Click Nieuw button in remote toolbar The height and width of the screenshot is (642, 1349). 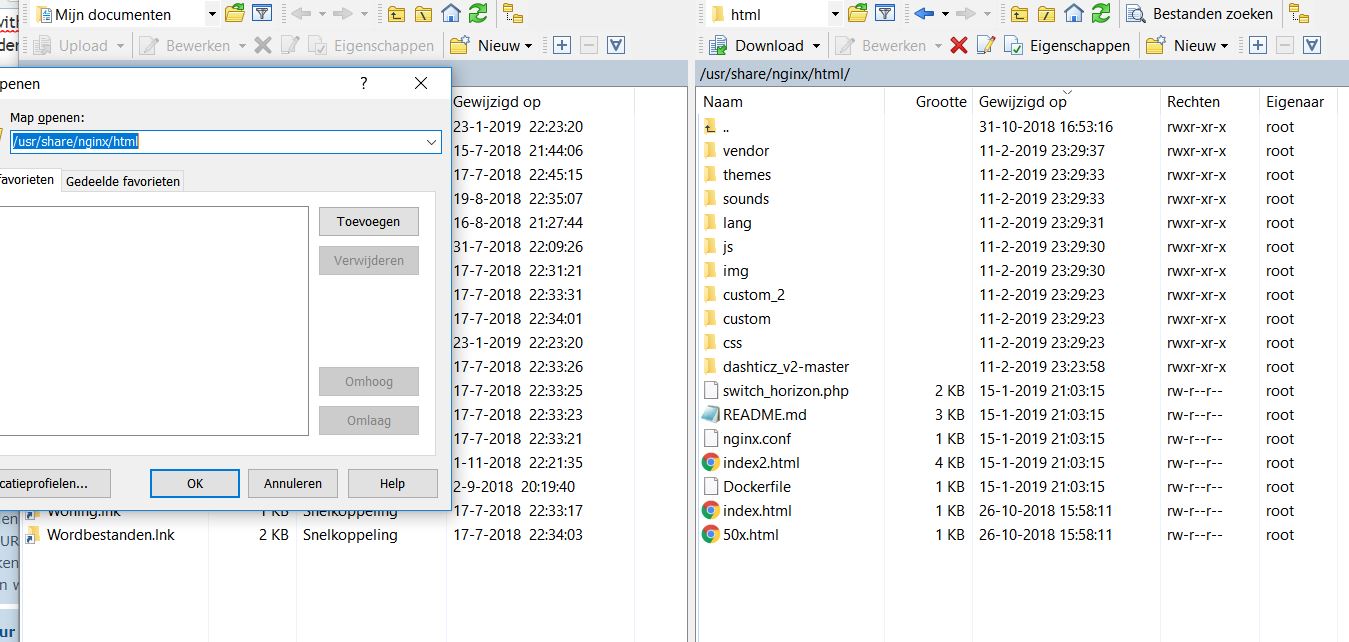click(x=1183, y=45)
